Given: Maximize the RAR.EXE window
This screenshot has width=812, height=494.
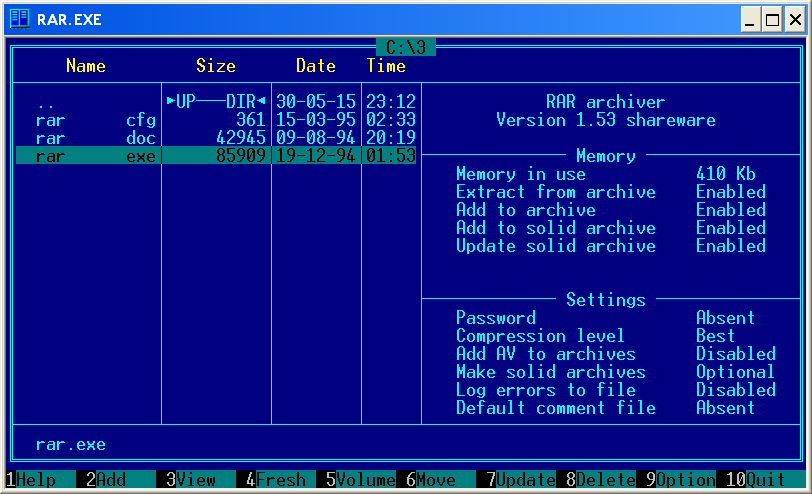Looking at the screenshot, I should pos(772,20).
